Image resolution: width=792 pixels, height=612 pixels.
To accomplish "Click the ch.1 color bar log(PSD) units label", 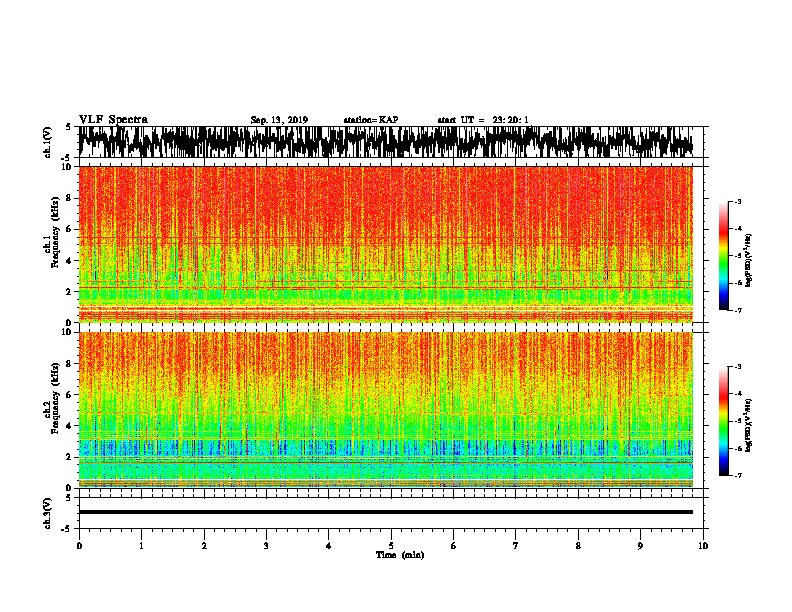I will [749, 261].
